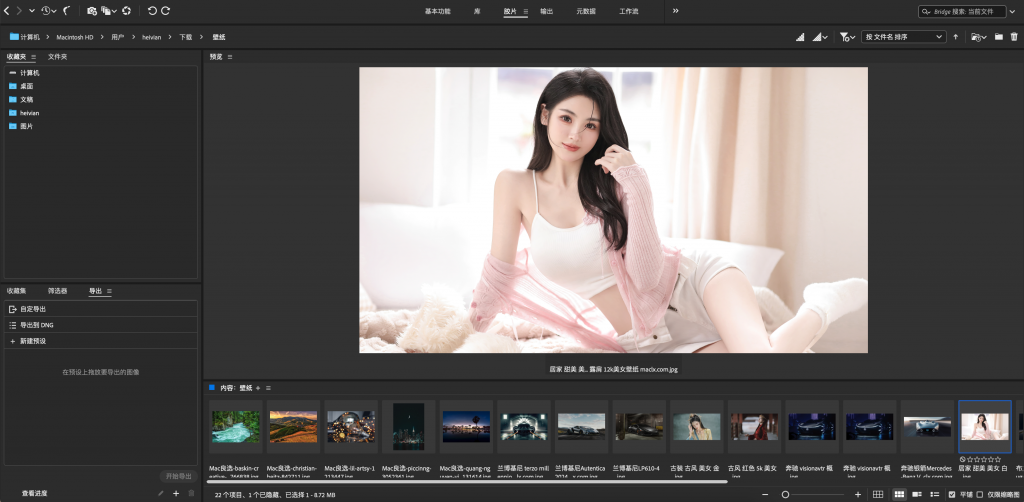1024x502 pixels.
Task: Open the 筛选器 panel tab
Action: [x=57, y=291]
